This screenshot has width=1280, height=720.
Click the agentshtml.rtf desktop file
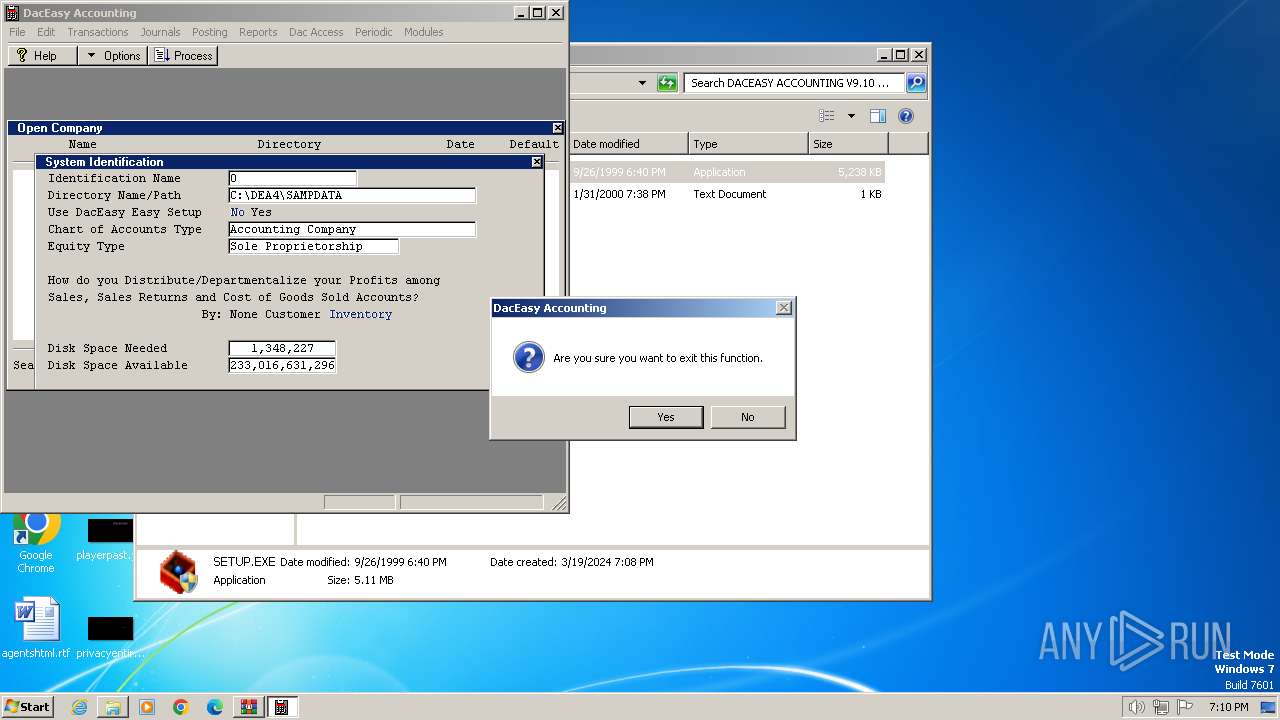click(36, 629)
